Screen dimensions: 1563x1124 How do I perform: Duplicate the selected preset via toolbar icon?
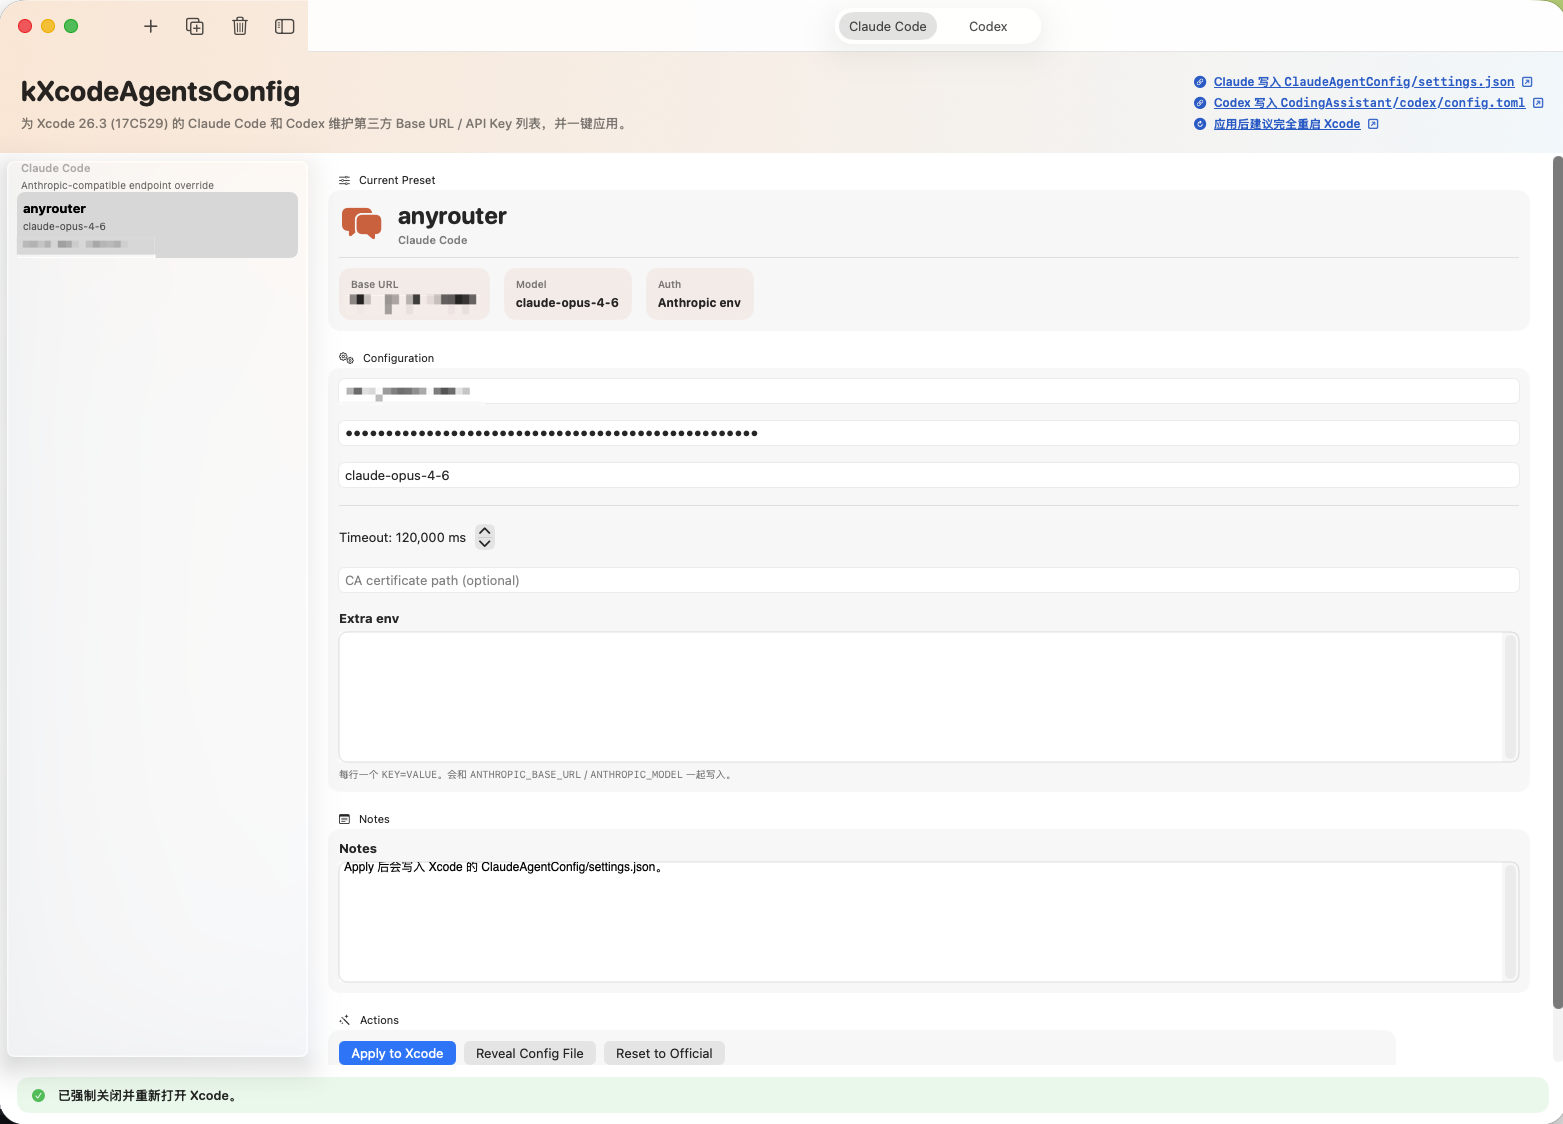tap(195, 26)
